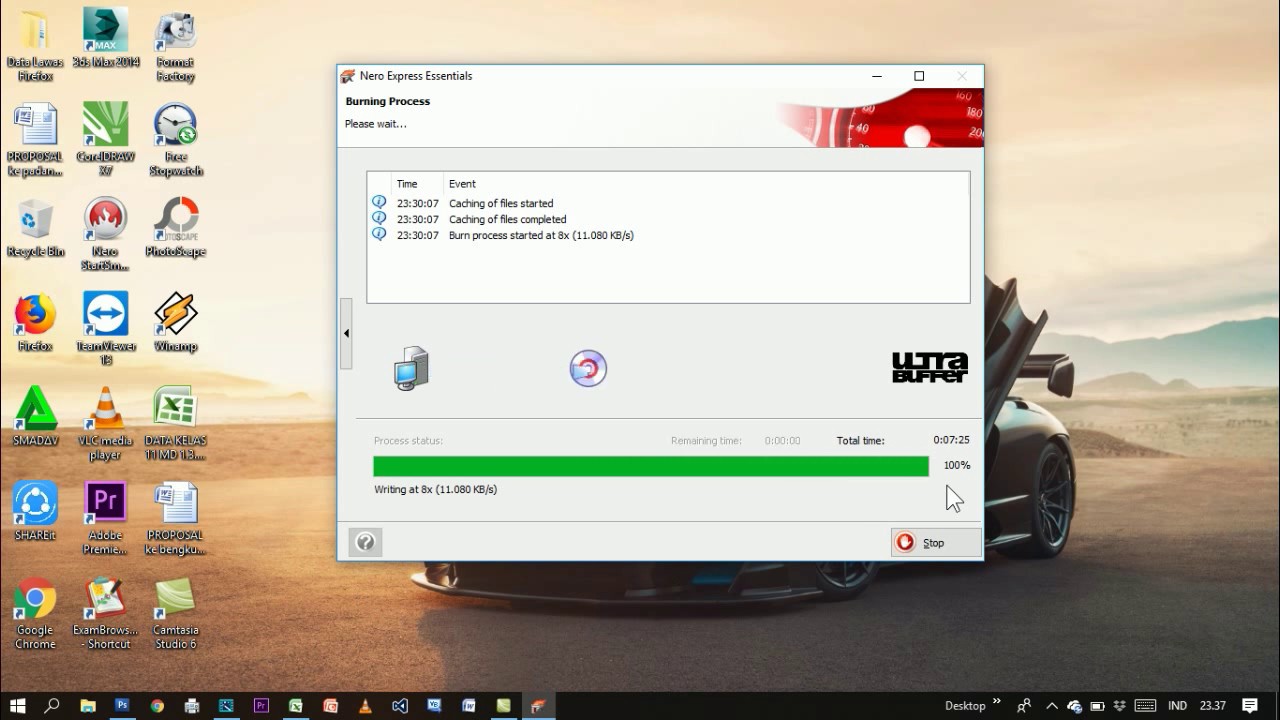Select the Nero StartSmart desktop shortcut
Image resolution: width=1280 pixels, height=720 pixels.
pyautogui.click(x=106, y=234)
